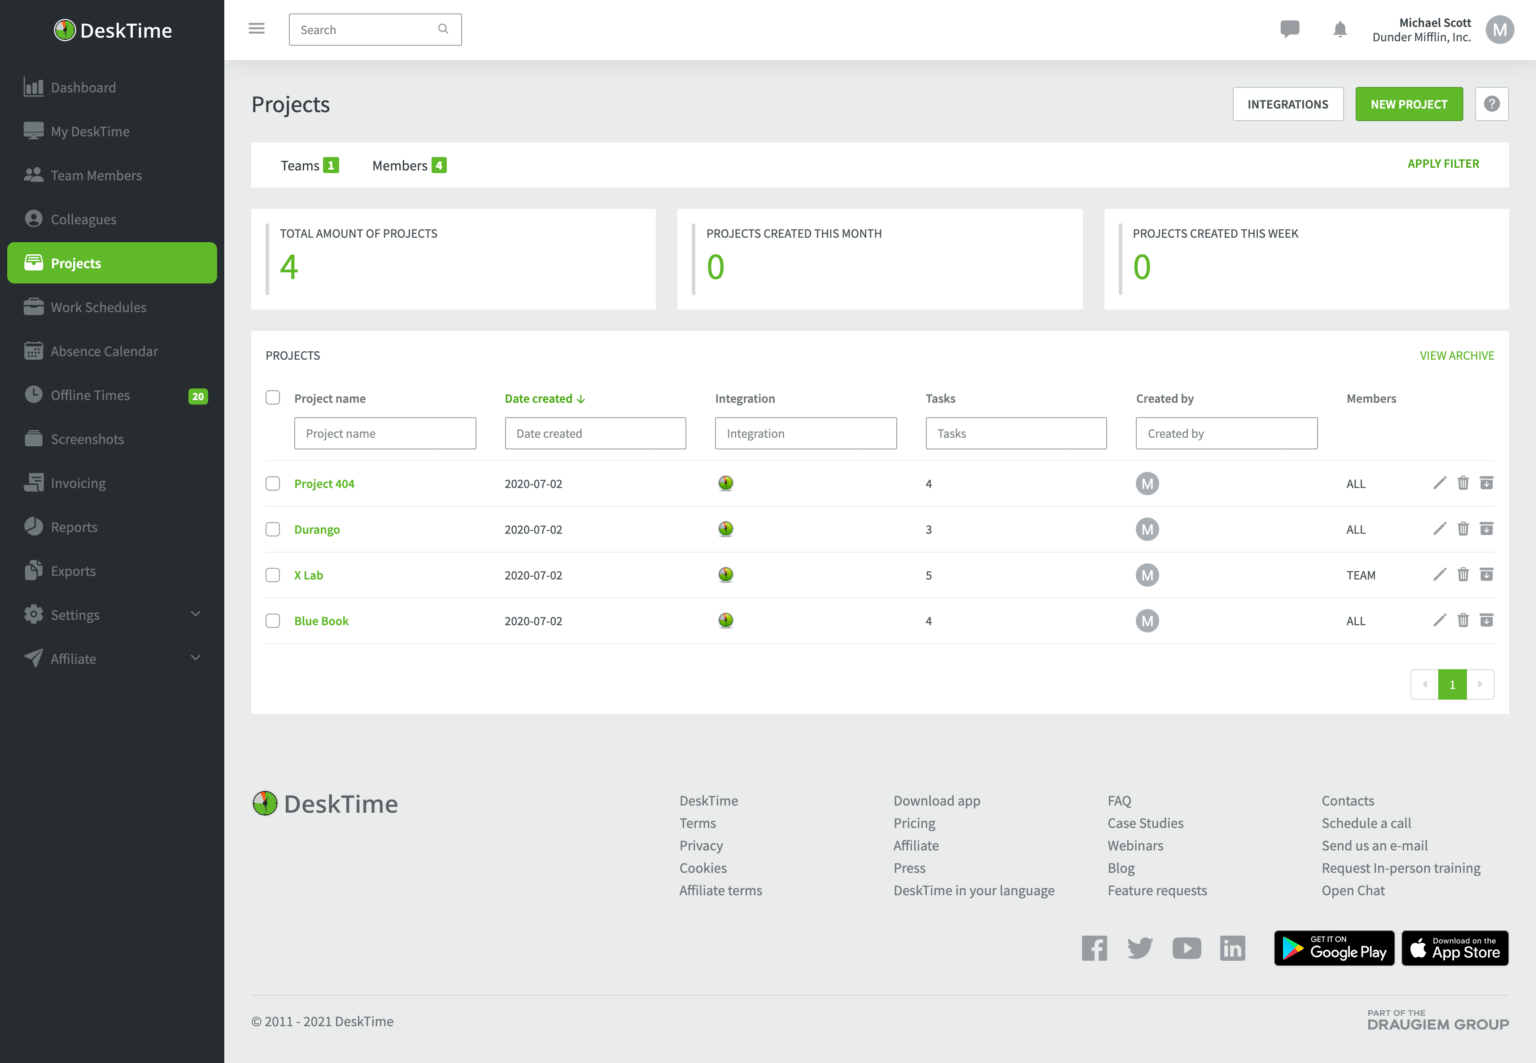1536x1063 pixels.
Task: Archive the Blue Book project
Action: click(x=1487, y=620)
